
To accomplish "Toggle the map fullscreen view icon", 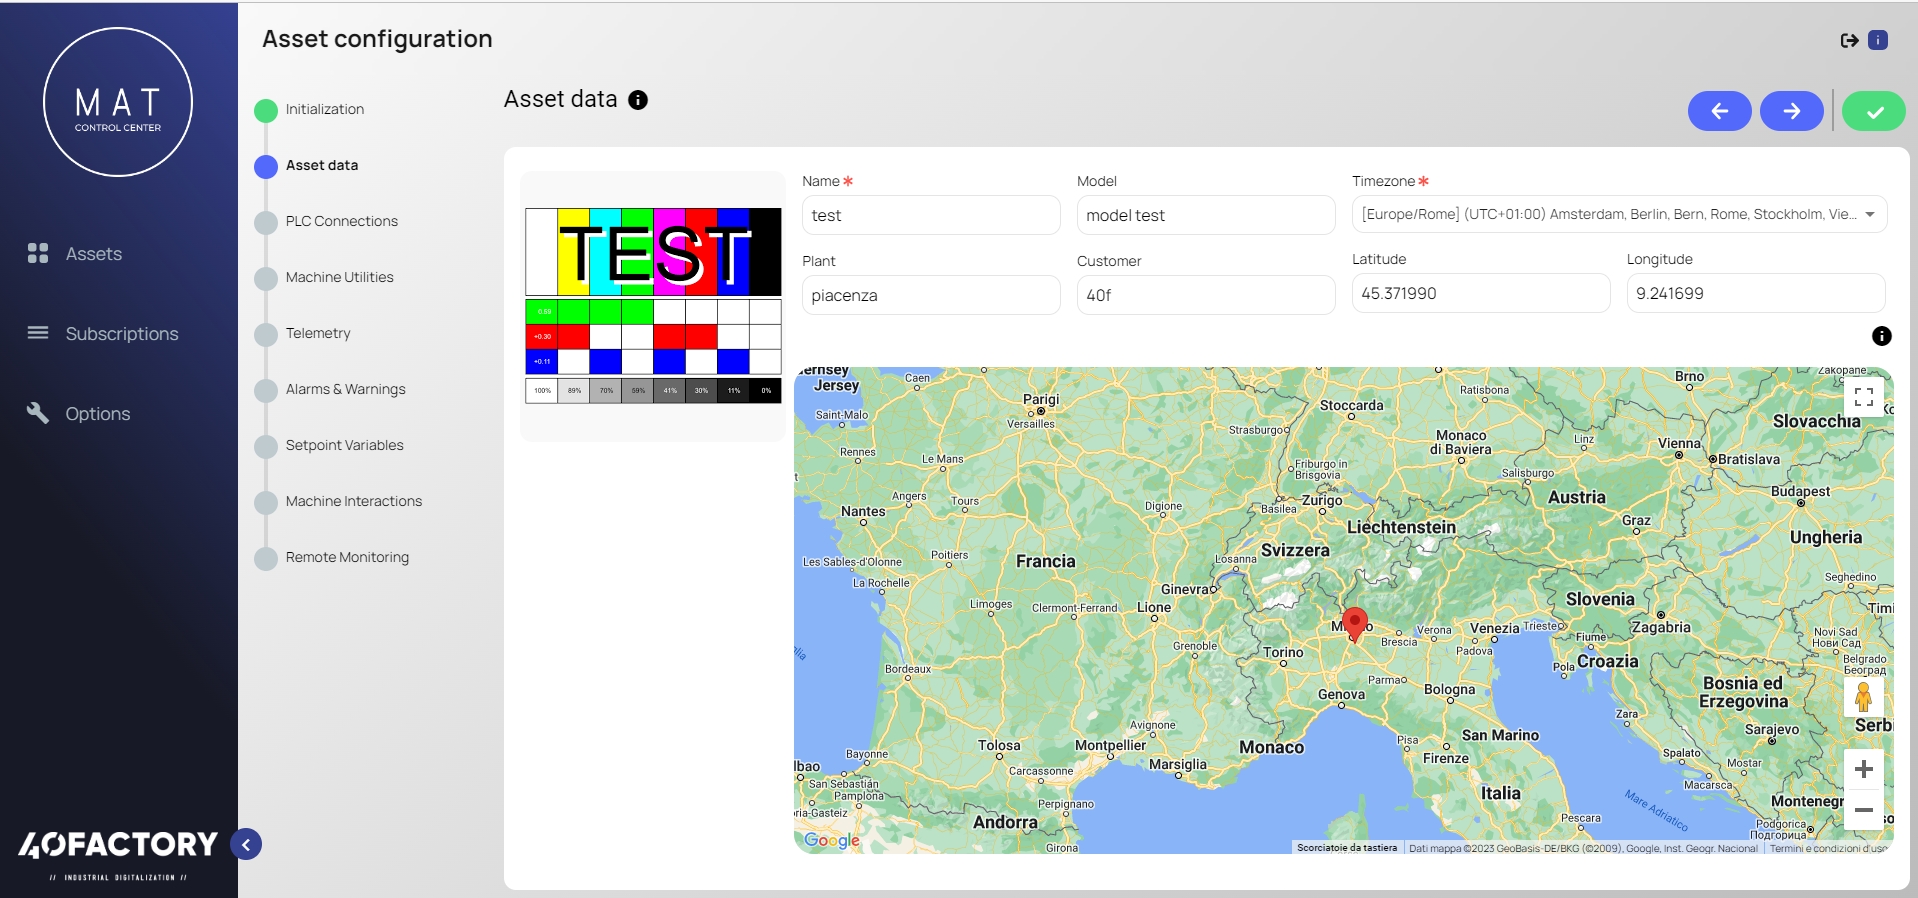I will [x=1863, y=397].
